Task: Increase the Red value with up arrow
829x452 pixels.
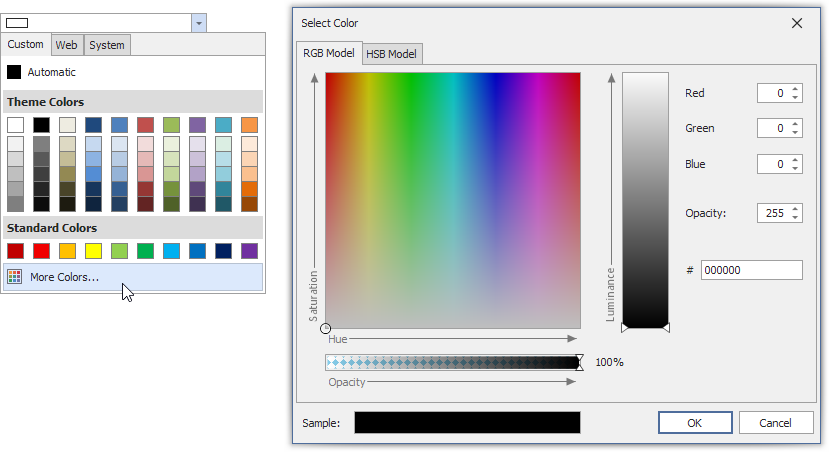Action: [x=795, y=89]
